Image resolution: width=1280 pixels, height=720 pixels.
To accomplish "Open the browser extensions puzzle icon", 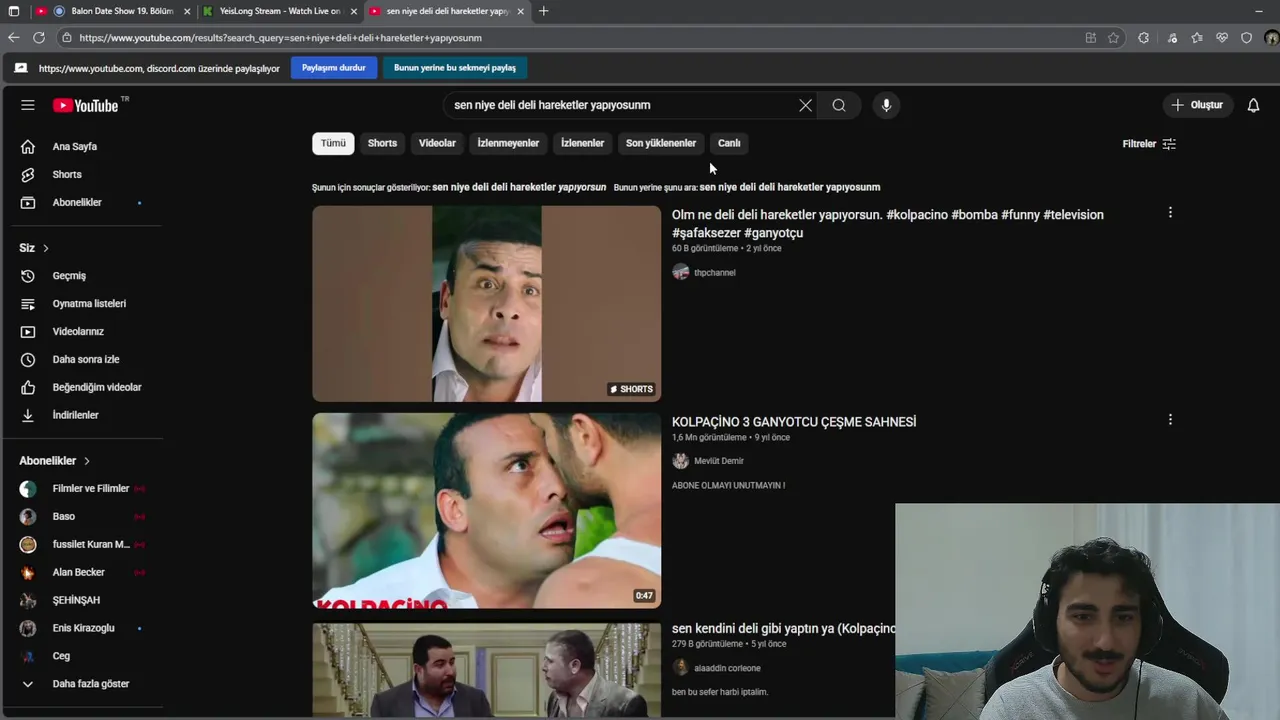I will pyautogui.click(x=1144, y=38).
